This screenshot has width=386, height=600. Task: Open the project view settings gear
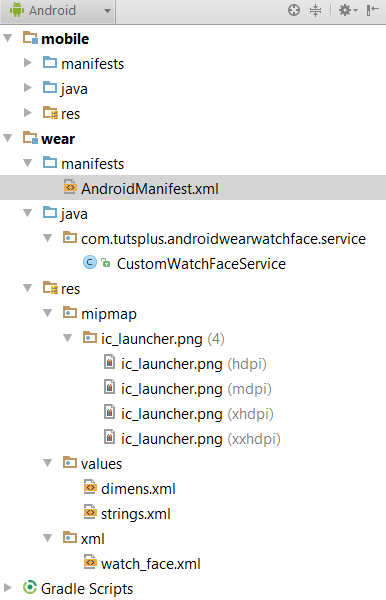pyautogui.click(x=347, y=10)
